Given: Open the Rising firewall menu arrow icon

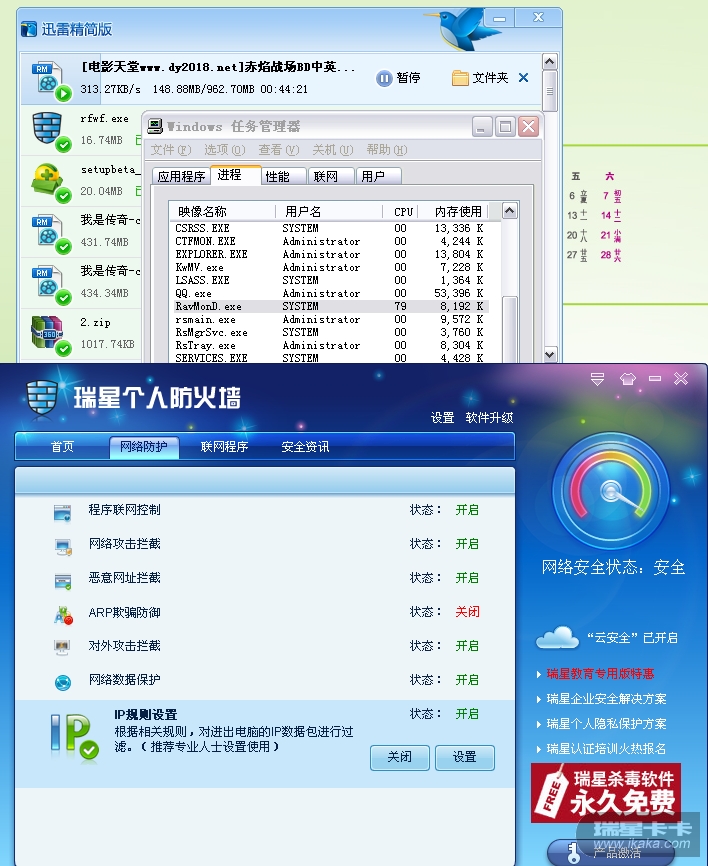Looking at the screenshot, I should (597, 379).
